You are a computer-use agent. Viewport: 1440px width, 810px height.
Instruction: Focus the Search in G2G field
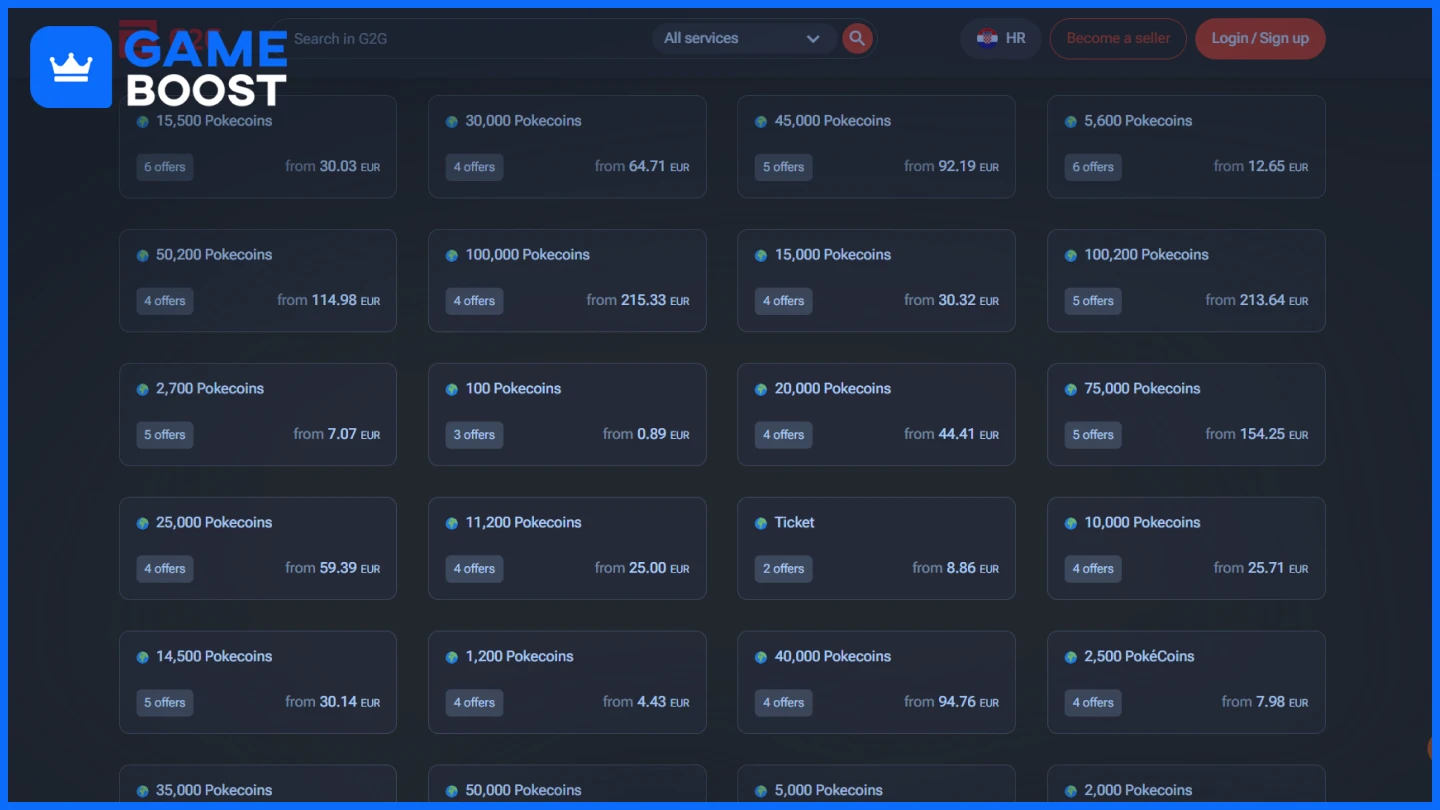(x=460, y=38)
